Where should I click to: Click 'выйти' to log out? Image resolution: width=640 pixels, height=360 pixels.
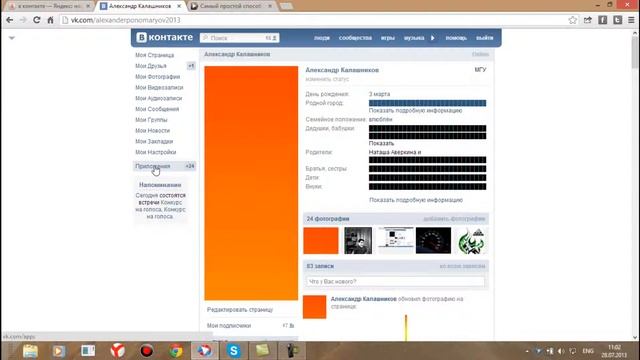click(484, 38)
